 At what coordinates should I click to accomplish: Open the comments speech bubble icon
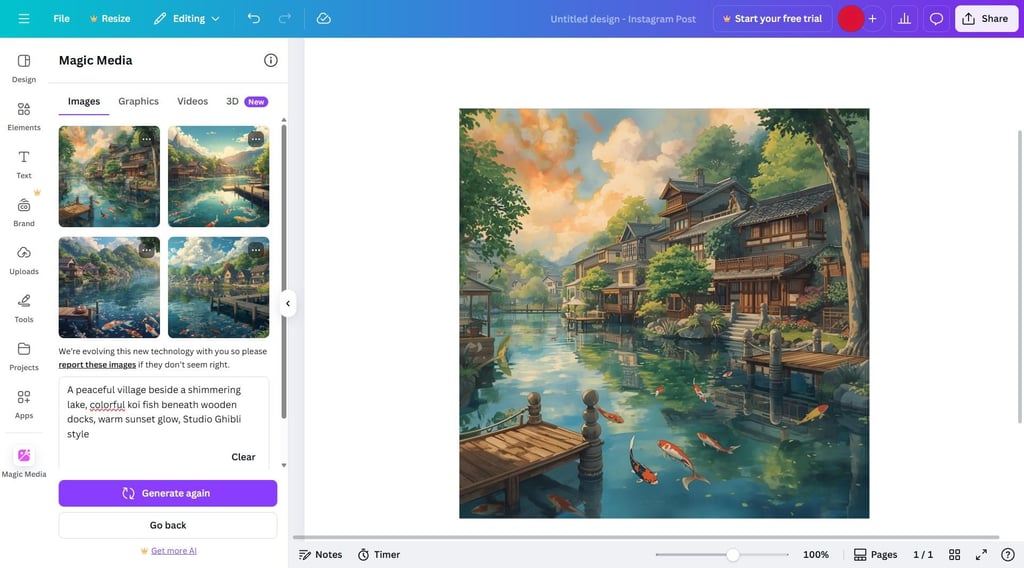pyautogui.click(x=936, y=18)
